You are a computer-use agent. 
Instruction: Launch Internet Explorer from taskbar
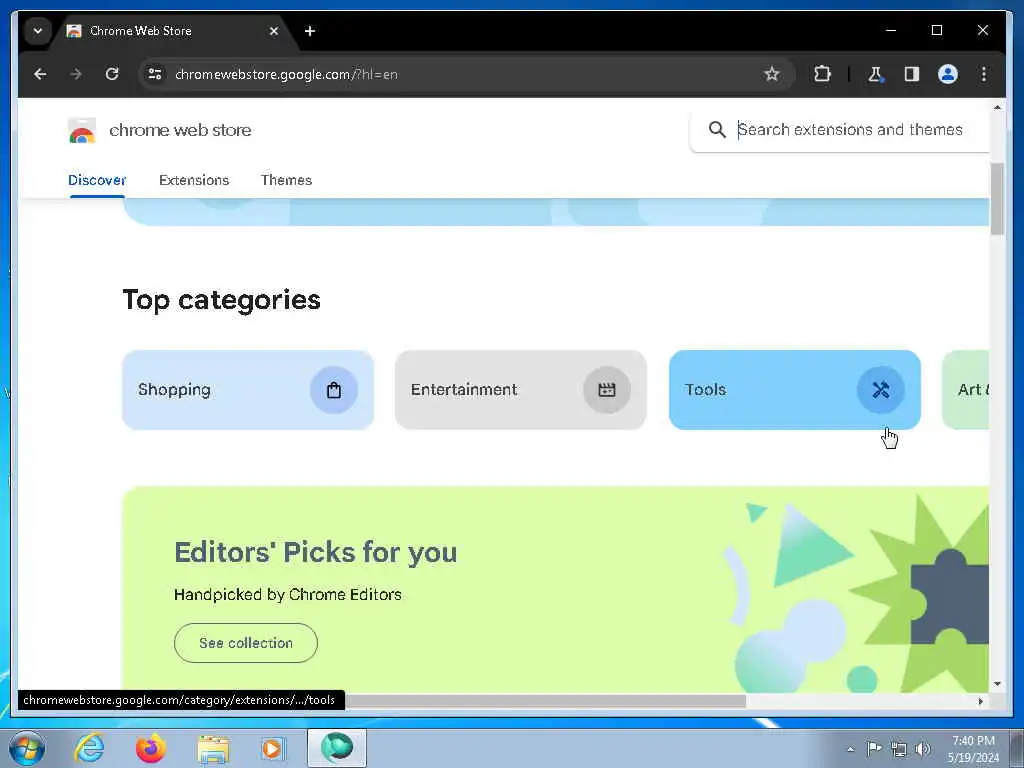click(89, 748)
